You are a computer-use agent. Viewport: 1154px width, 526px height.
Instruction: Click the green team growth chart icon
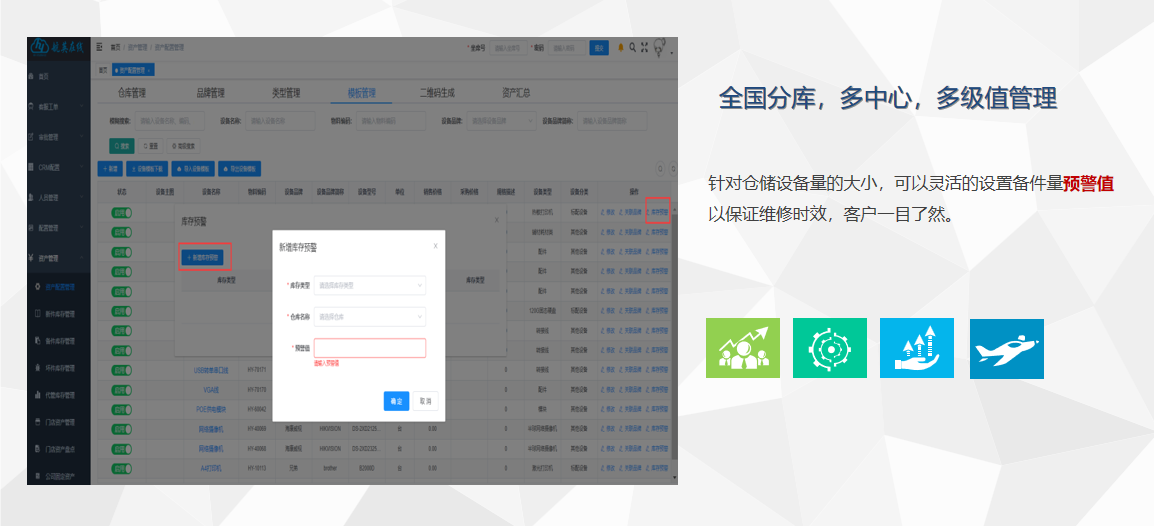click(x=742, y=348)
